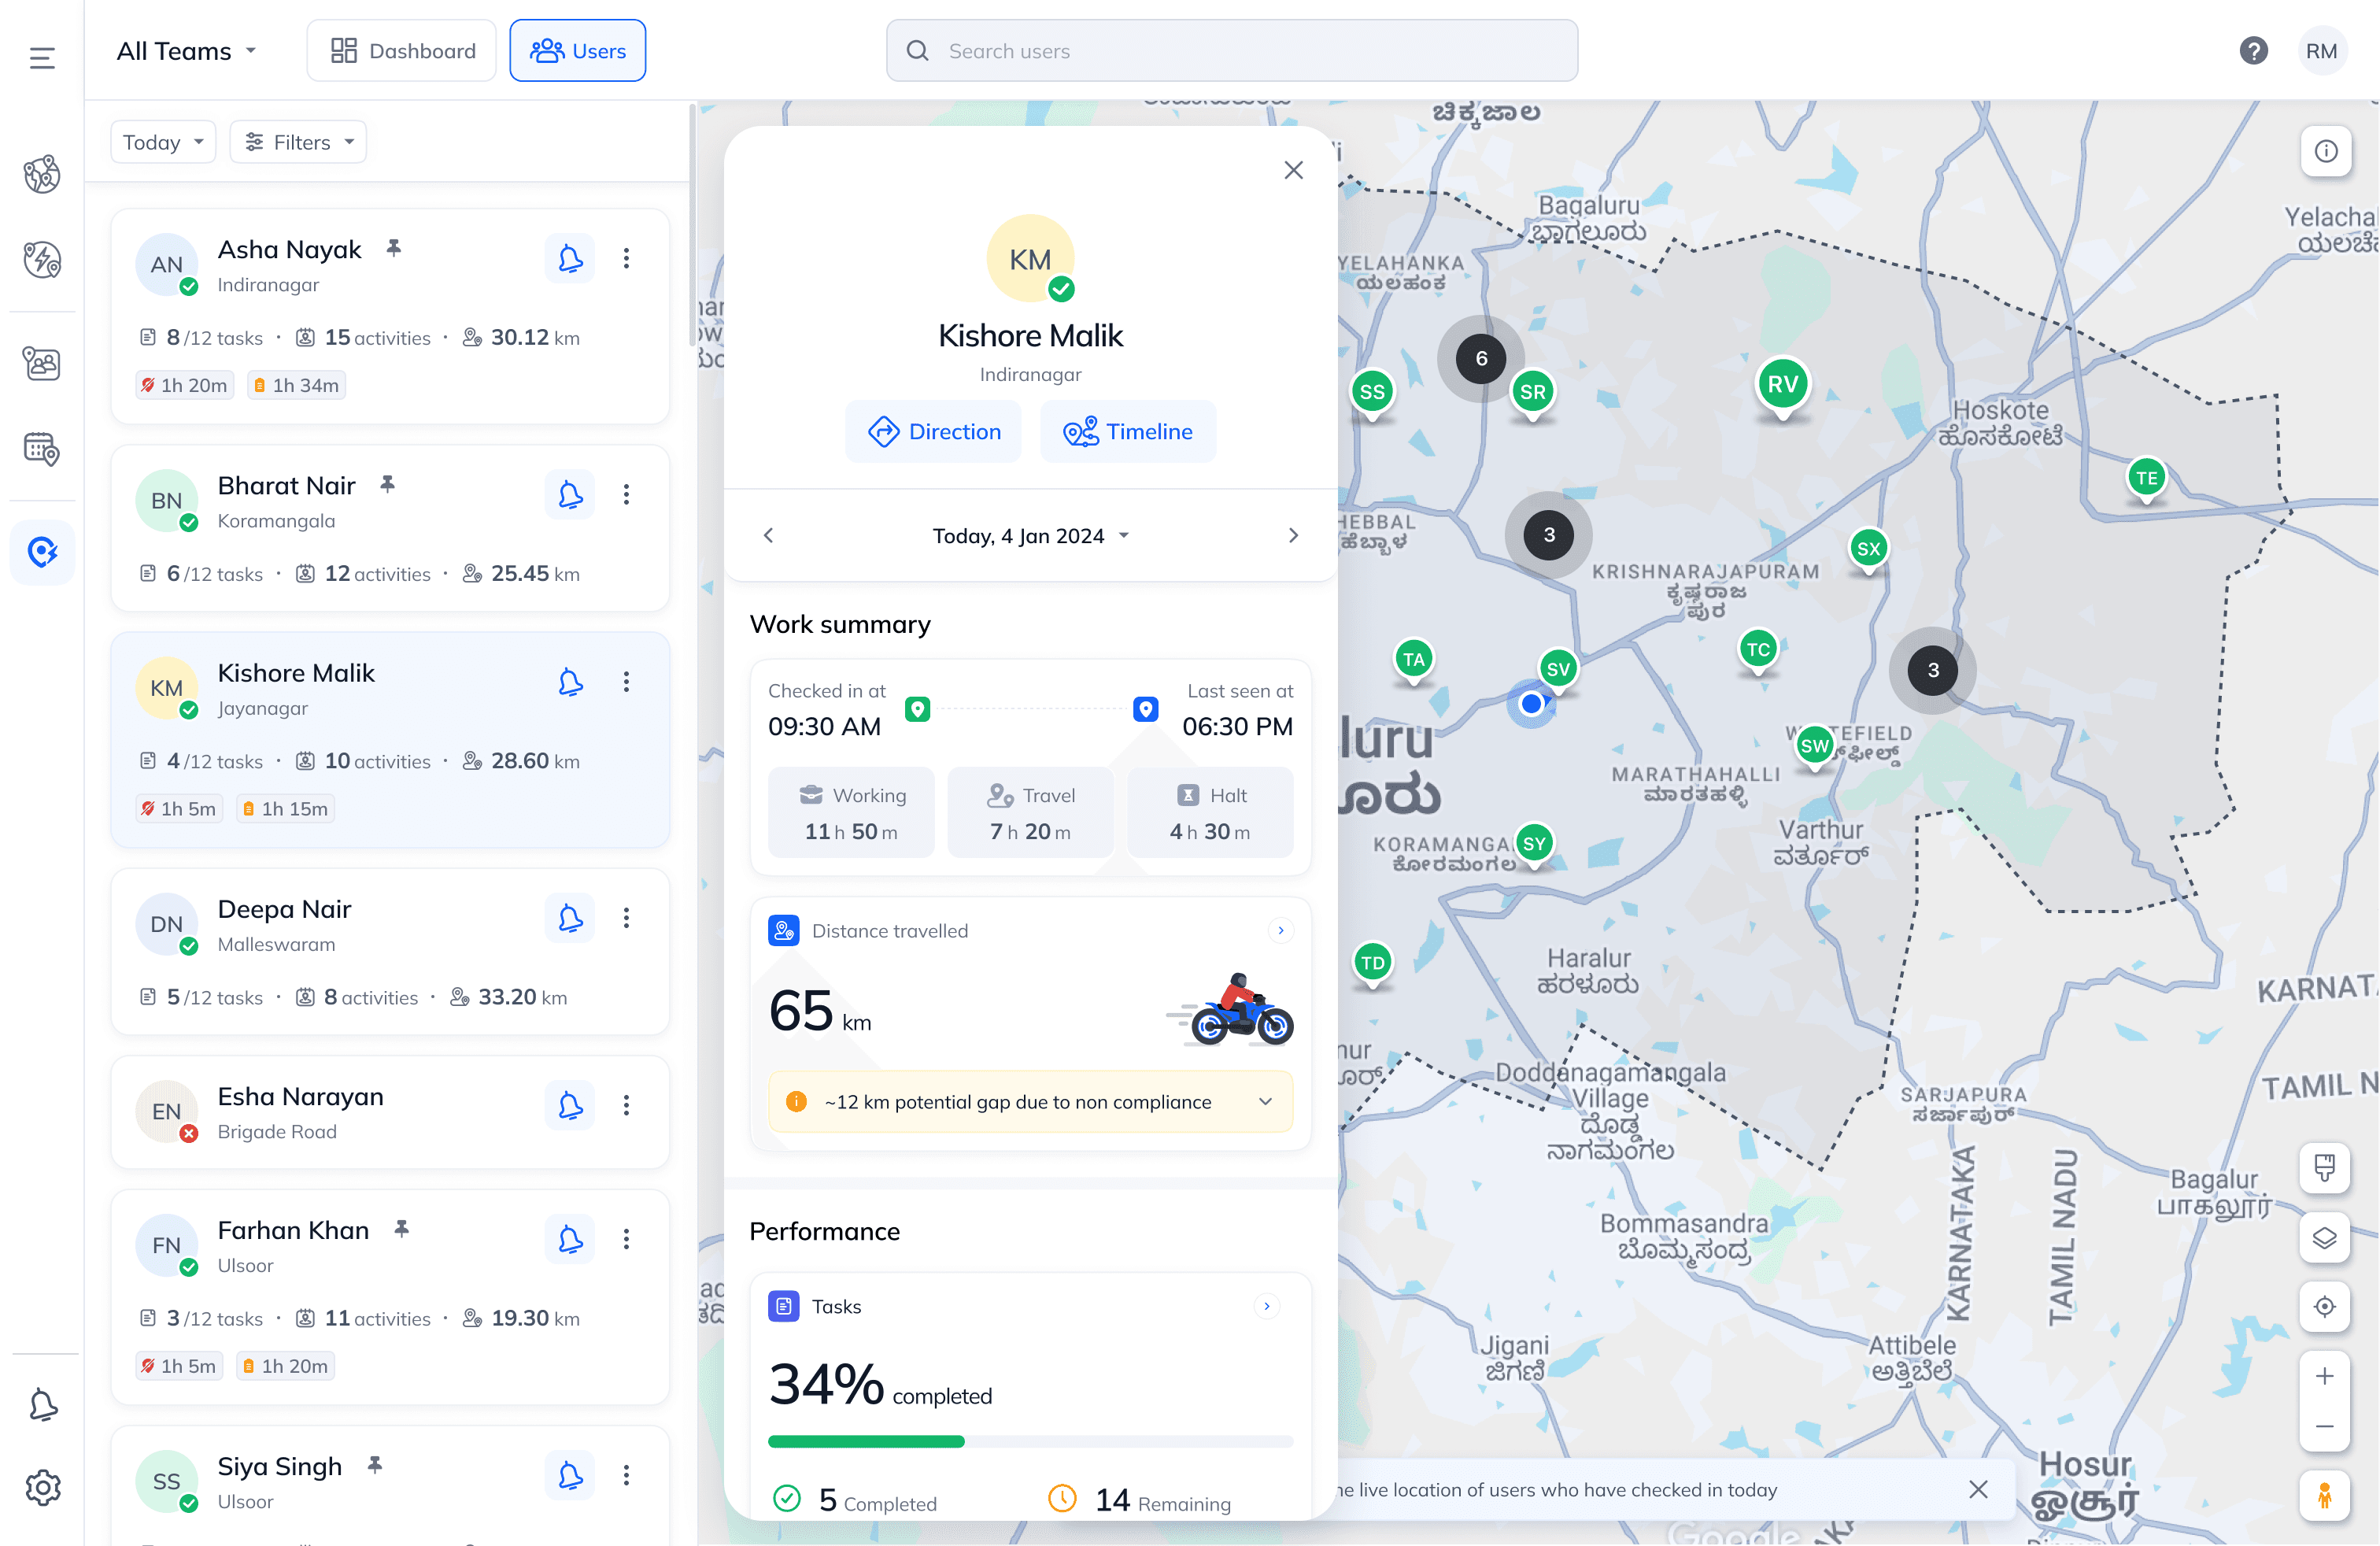Expand the Filters dropdown
Image resolution: width=2380 pixels, height=1546 pixels.
point(299,142)
